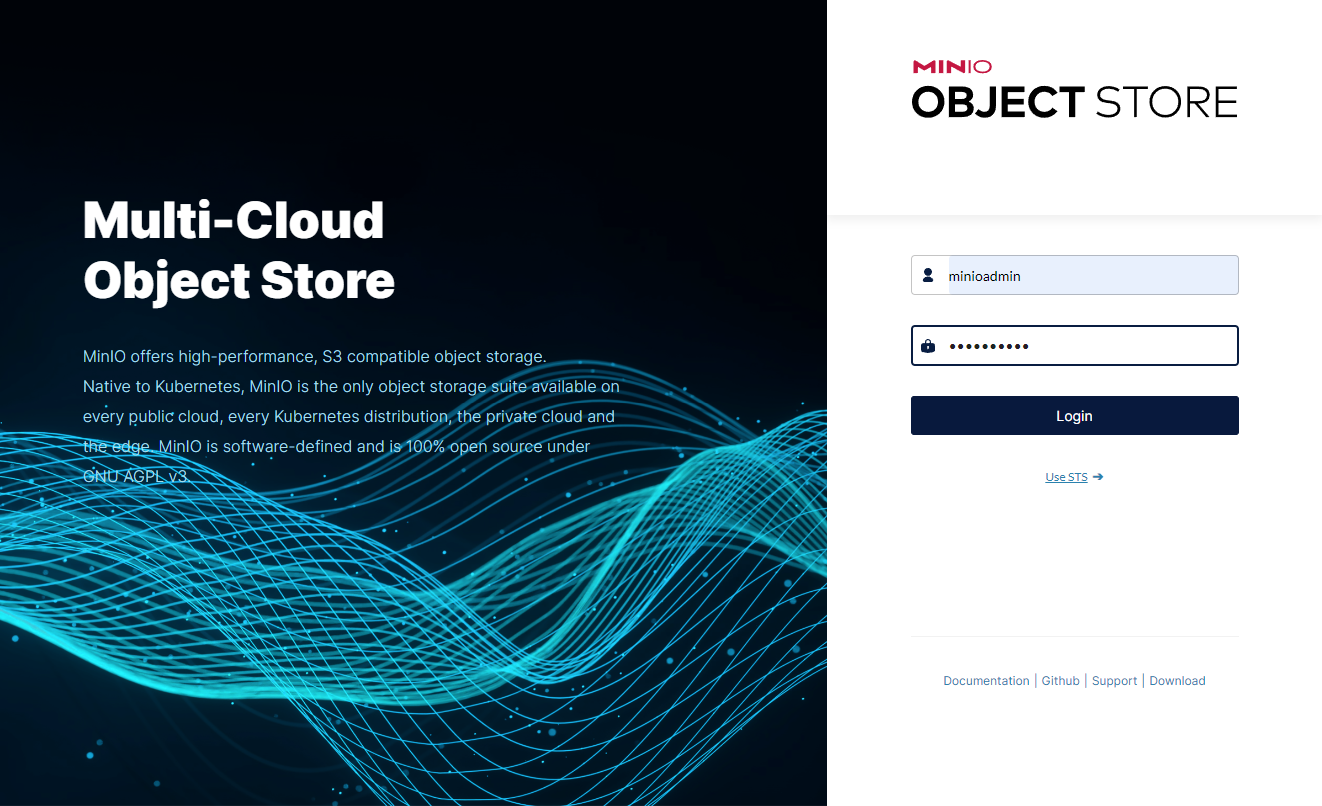The width and height of the screenshot is (1322, 806).
Task: Focus the username field containing minioadmin
Action: coord(1075,275)
